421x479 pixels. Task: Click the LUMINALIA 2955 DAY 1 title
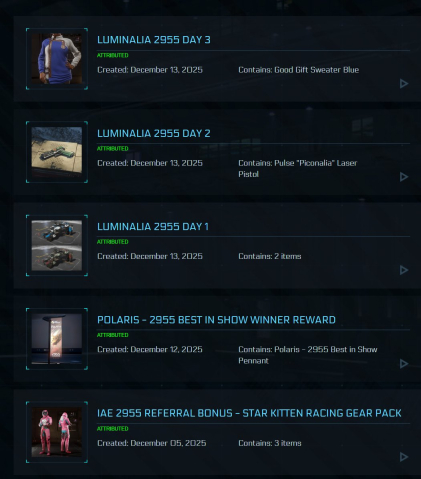[x=153, y=227]
